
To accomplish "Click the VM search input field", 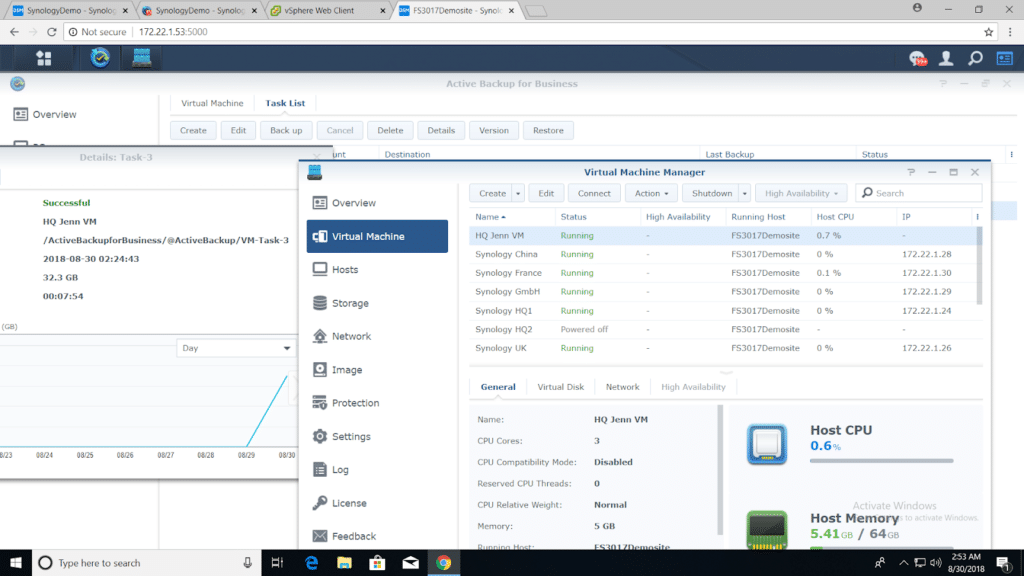I will 925,193.
